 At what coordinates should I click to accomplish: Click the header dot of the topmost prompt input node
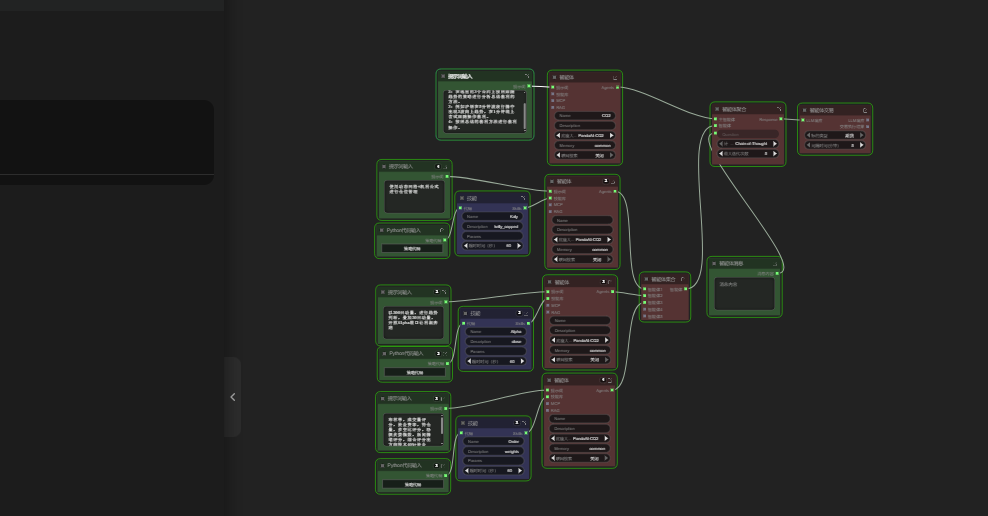[443, 76]
